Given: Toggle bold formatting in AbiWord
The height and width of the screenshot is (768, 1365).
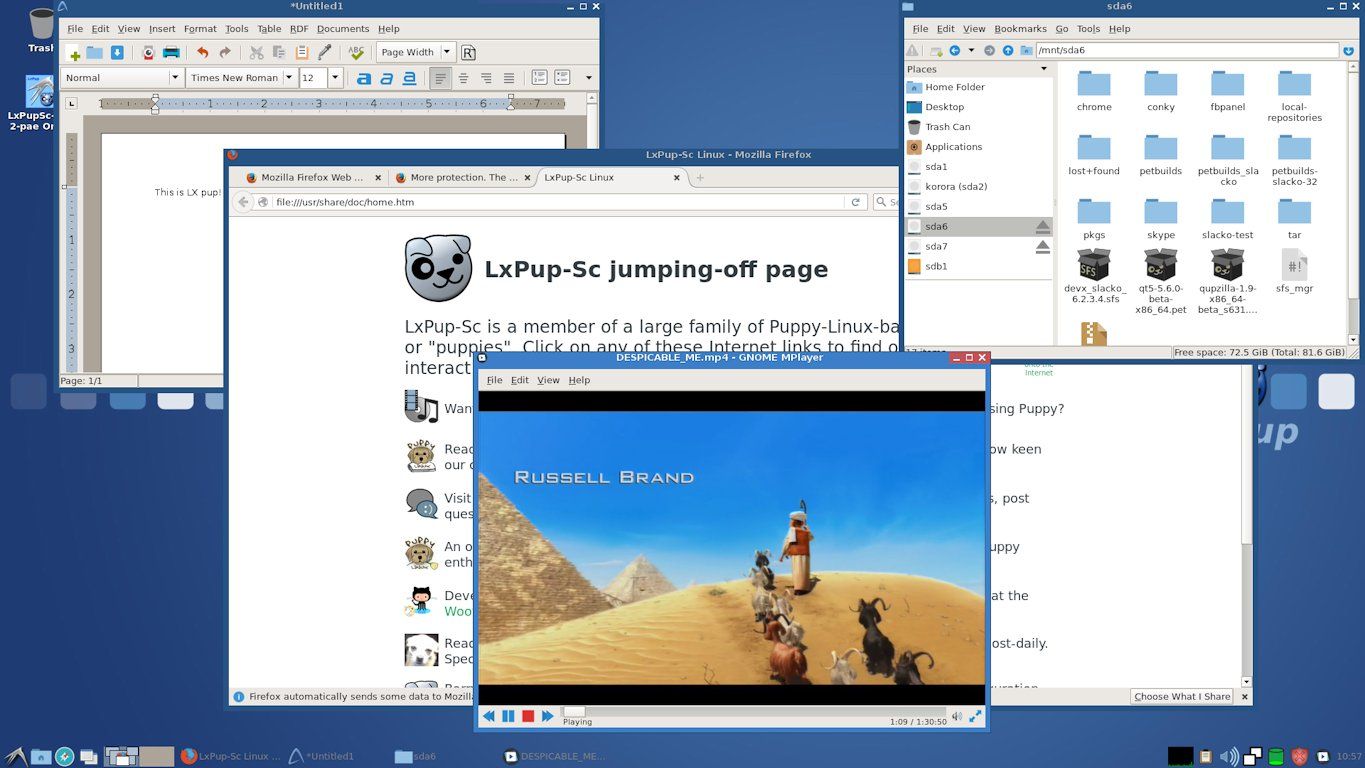Looking at the screenshot, I should [x=365, y=77].
